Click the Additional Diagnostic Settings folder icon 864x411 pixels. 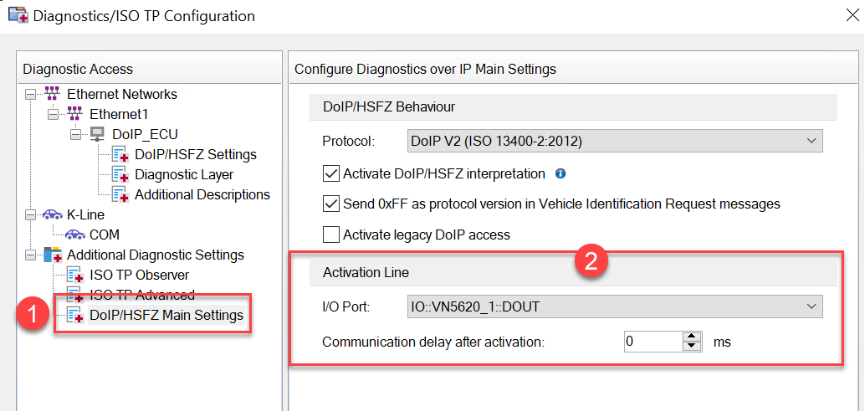coord(52,254)
